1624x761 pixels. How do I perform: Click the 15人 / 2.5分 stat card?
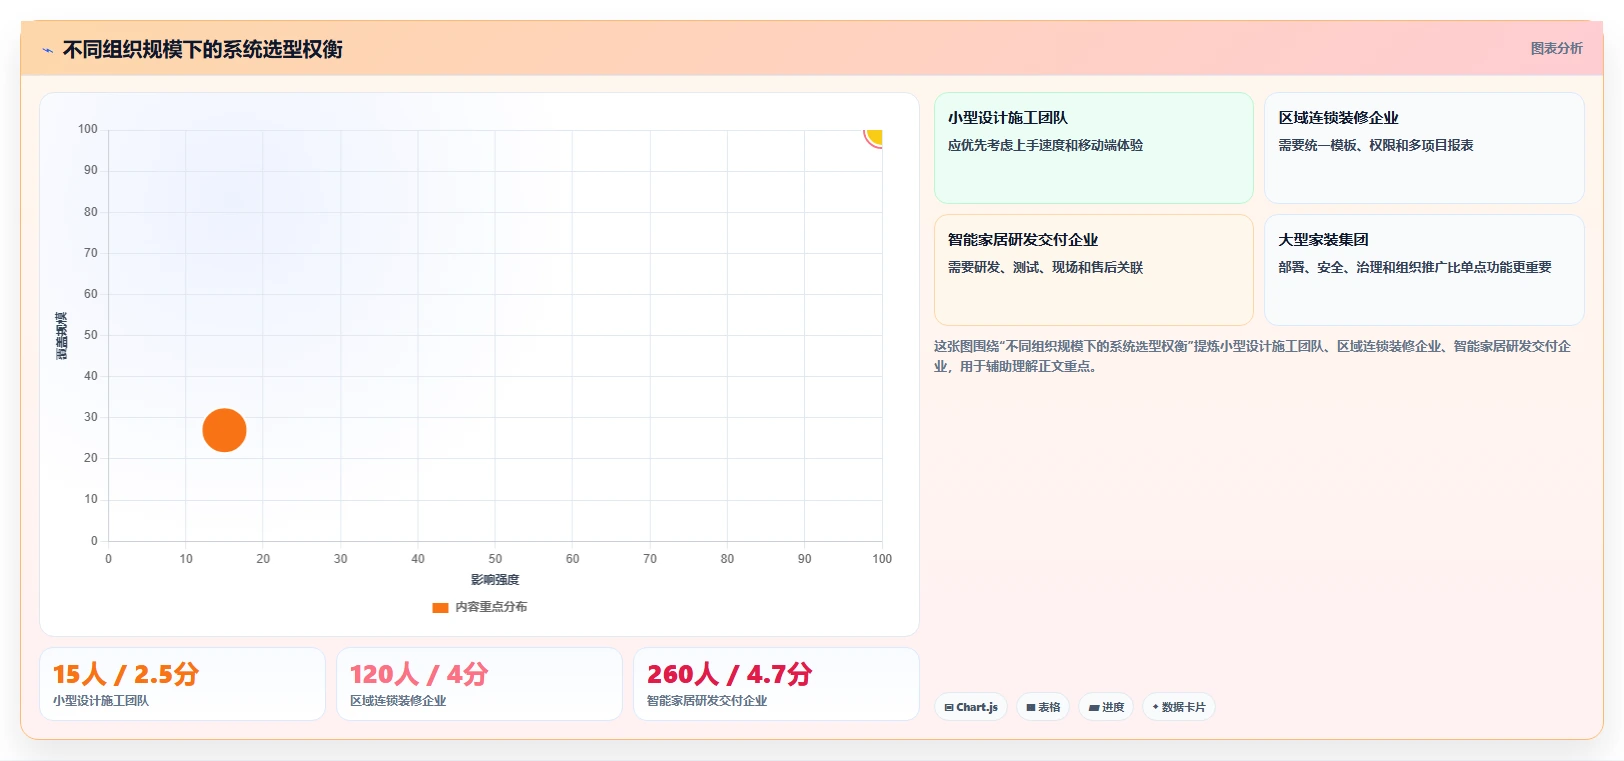(x=182, y=684)
